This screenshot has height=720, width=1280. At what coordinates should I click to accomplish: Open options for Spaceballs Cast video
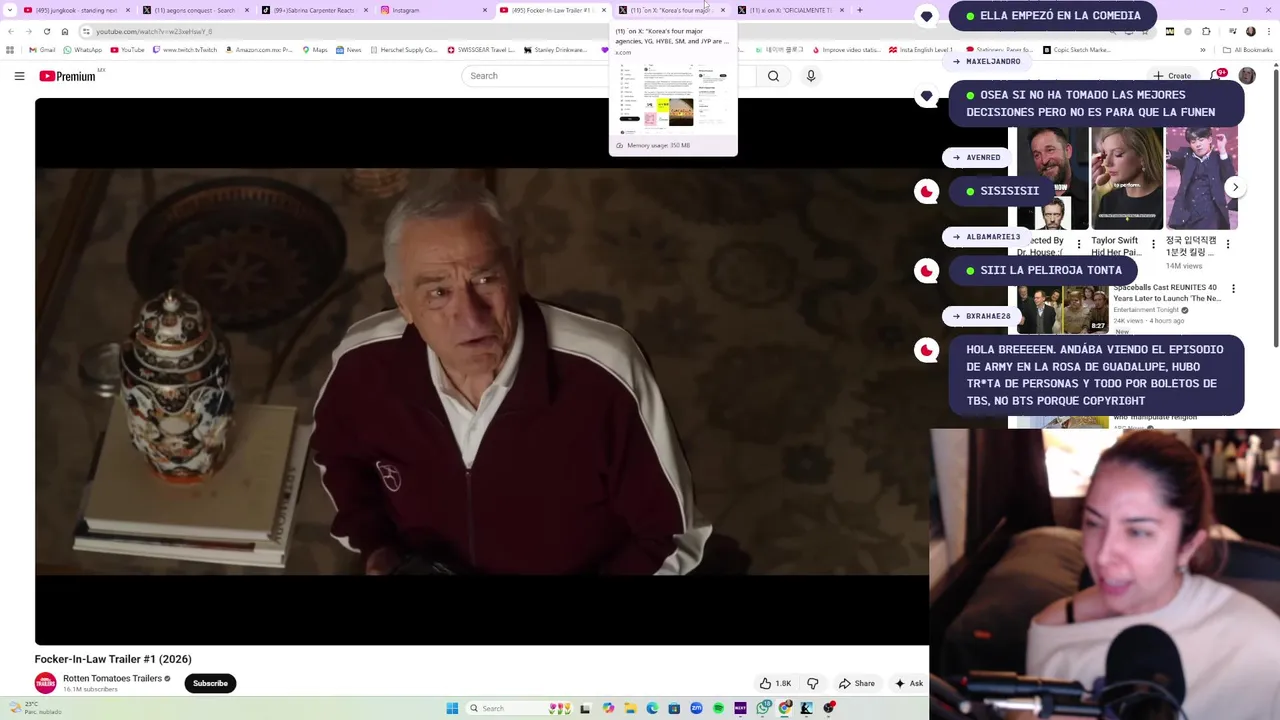click(x=1233, y=289)
